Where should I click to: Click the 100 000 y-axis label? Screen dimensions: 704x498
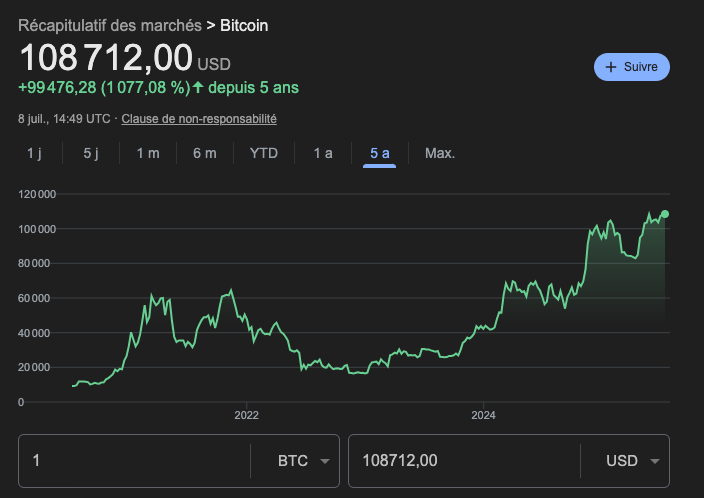pos(37,229)
